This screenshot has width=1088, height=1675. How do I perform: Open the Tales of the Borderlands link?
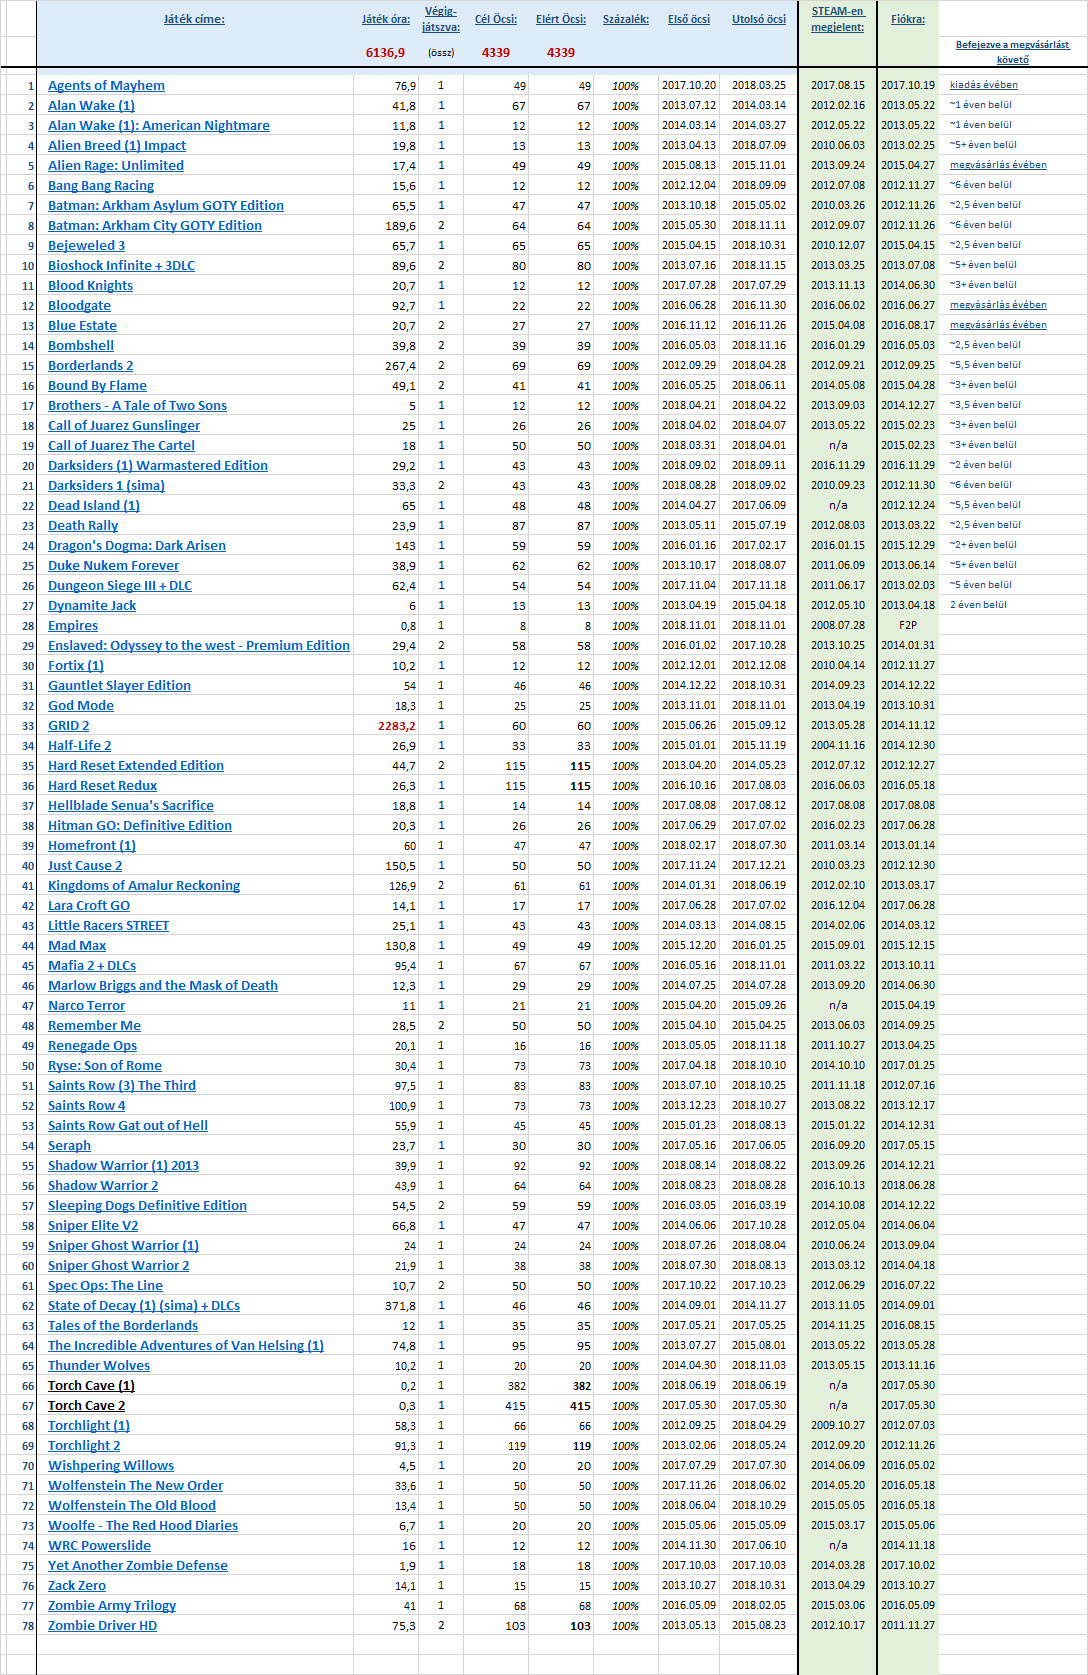point(123,1326)
